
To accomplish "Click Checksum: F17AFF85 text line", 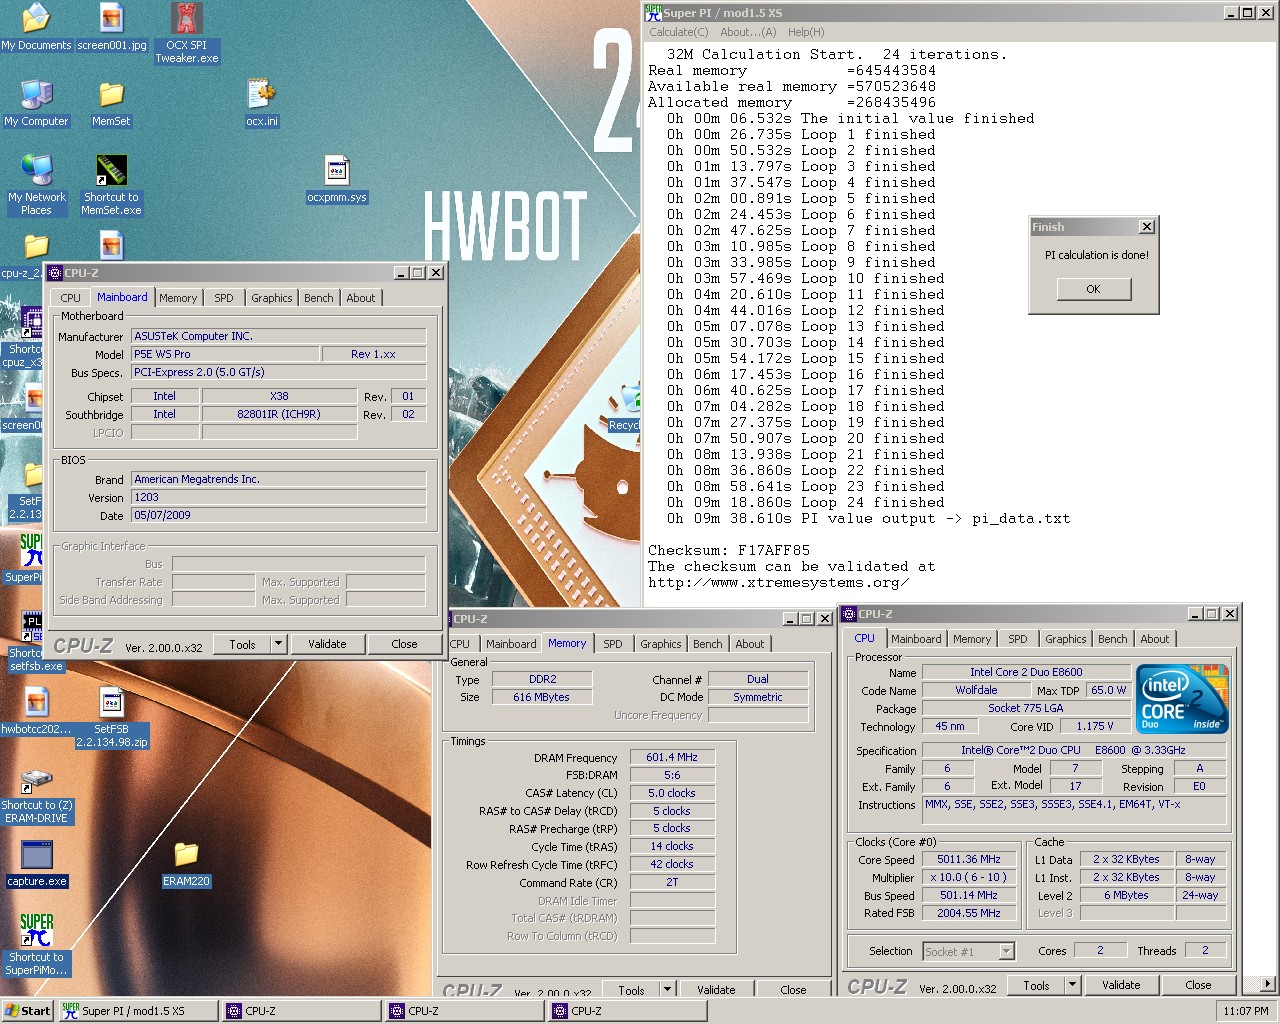I will pos(729,550).
